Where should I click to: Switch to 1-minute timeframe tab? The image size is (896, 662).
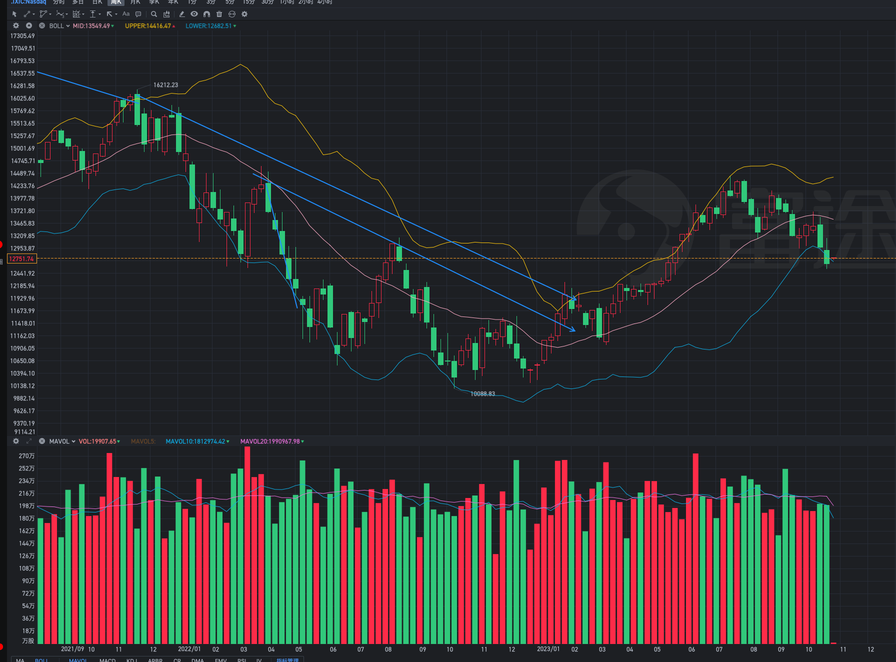click(x=192, y=2)
